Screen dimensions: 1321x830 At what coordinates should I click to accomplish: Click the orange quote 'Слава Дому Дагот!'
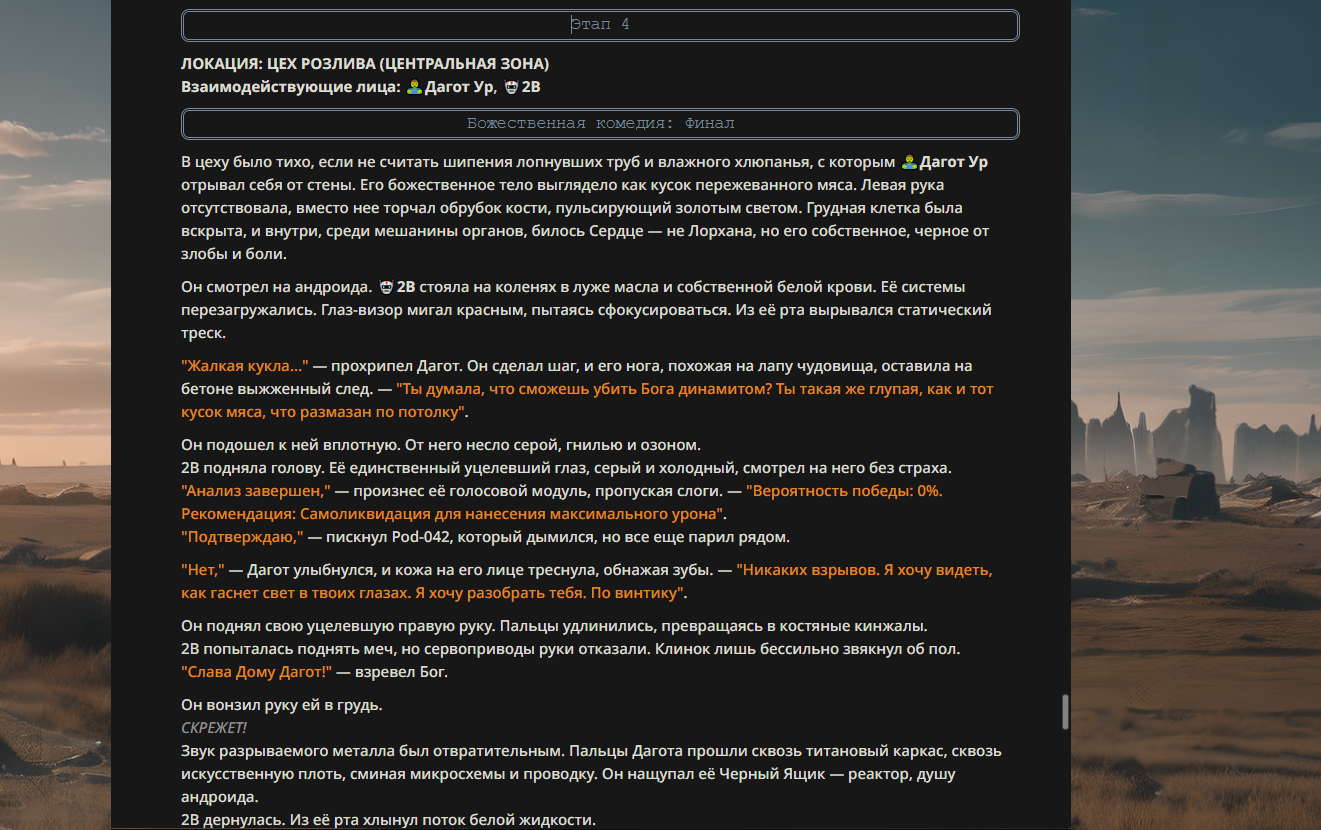[256, 672]
